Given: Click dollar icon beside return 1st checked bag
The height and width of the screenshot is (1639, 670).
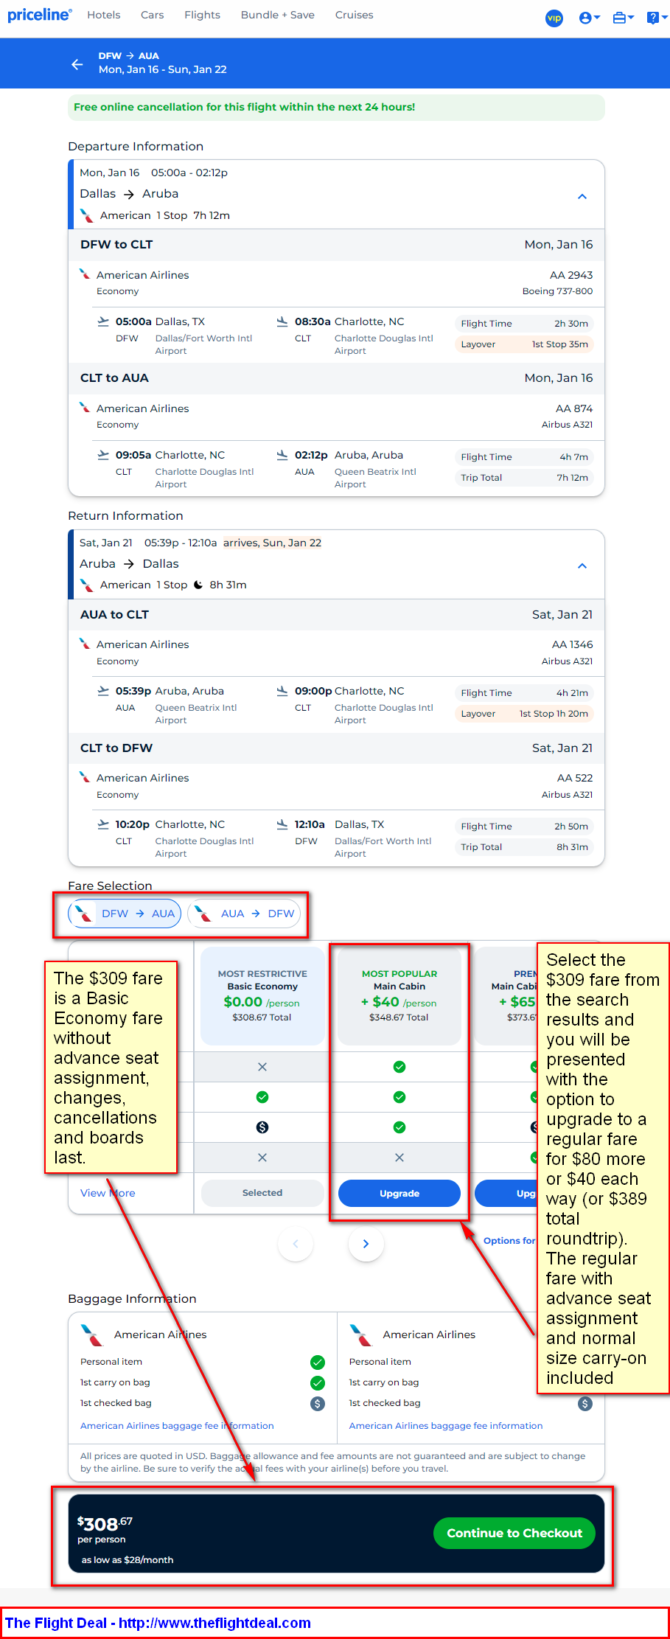Looking at the screenshot, I should (585, 1404).
